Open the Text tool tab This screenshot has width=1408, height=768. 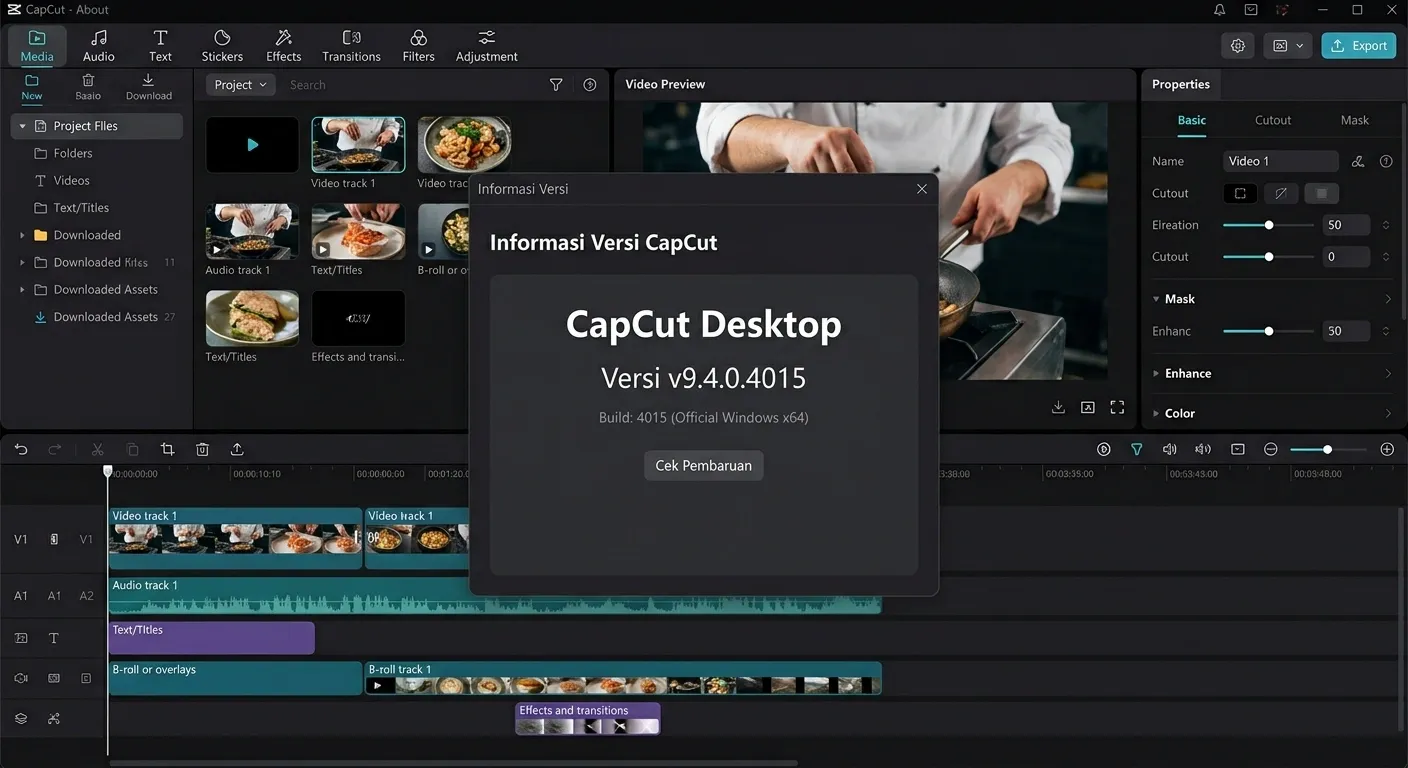(x=160, y=46)
